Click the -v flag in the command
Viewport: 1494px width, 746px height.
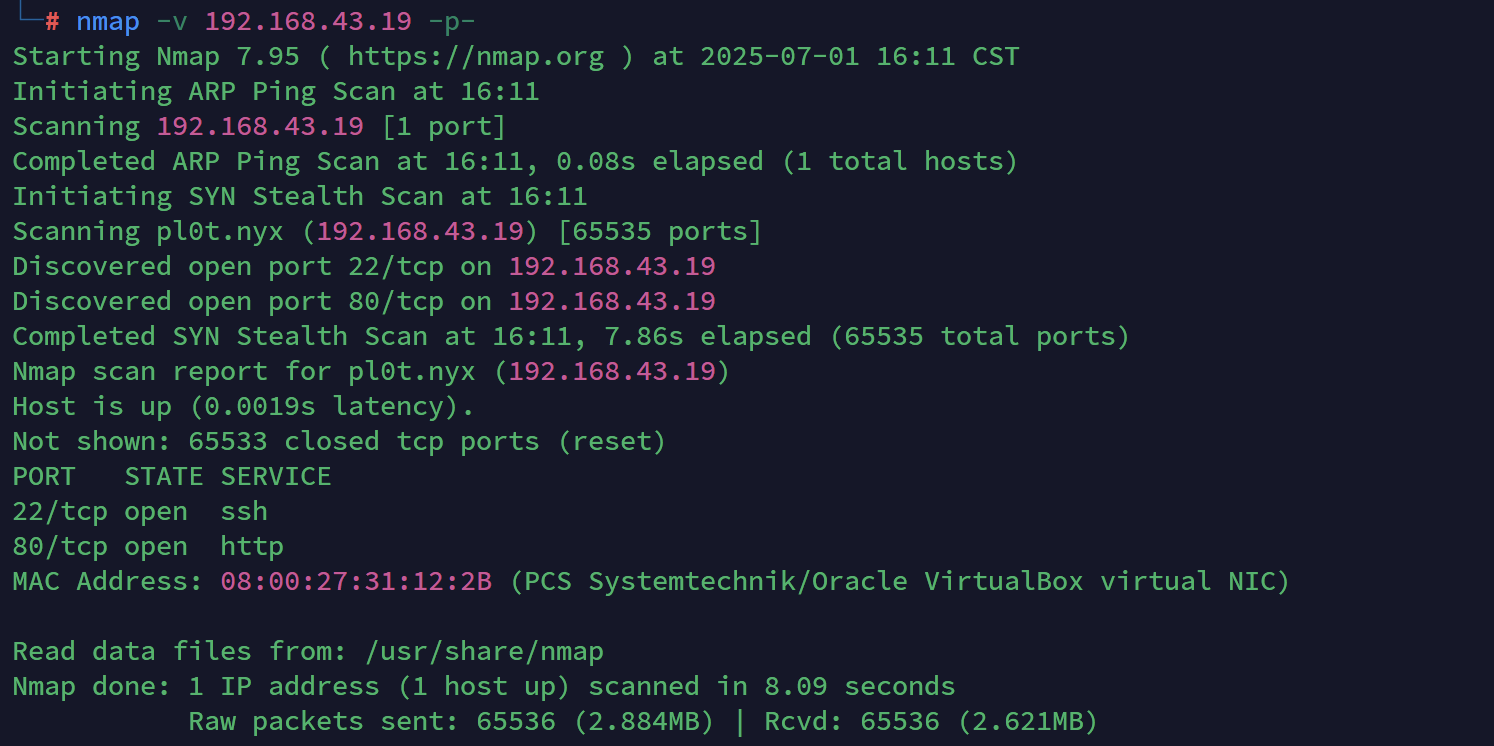click(x=172, y=22)
